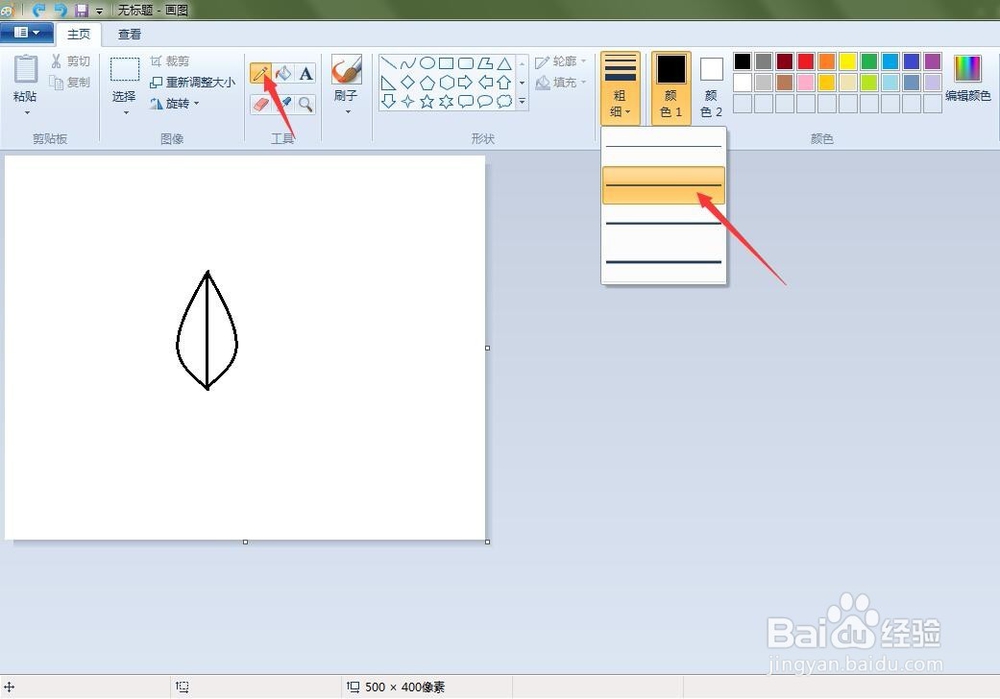Open the Paint file menu button

click(x=26, y=33)
